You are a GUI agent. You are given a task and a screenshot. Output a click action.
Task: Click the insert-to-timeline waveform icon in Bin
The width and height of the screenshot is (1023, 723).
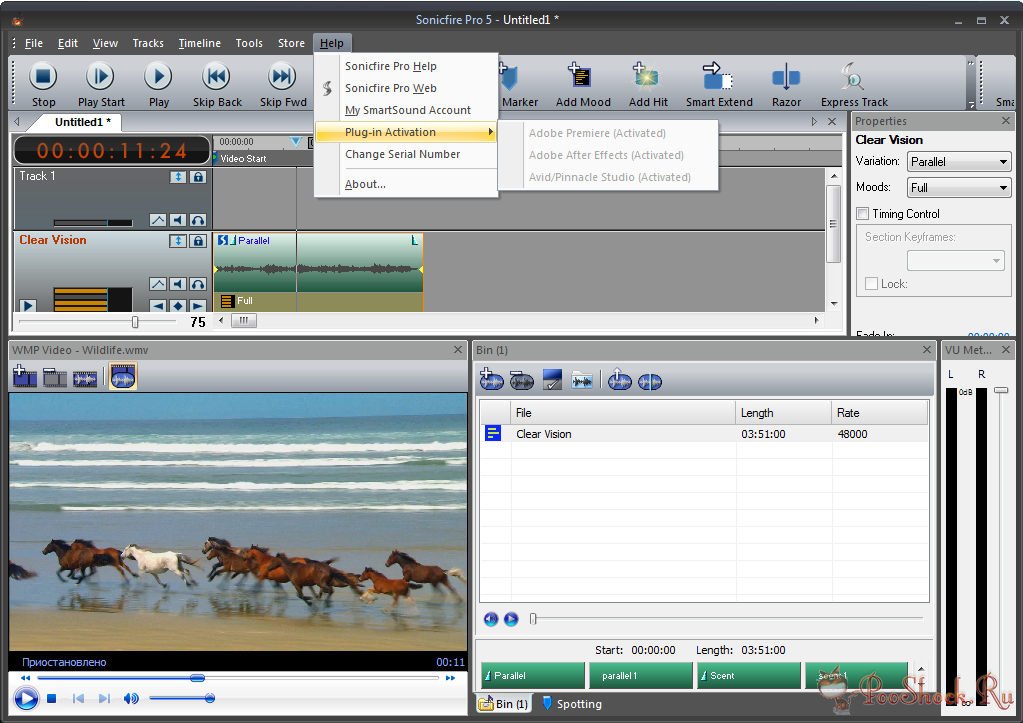click(619, 379)
